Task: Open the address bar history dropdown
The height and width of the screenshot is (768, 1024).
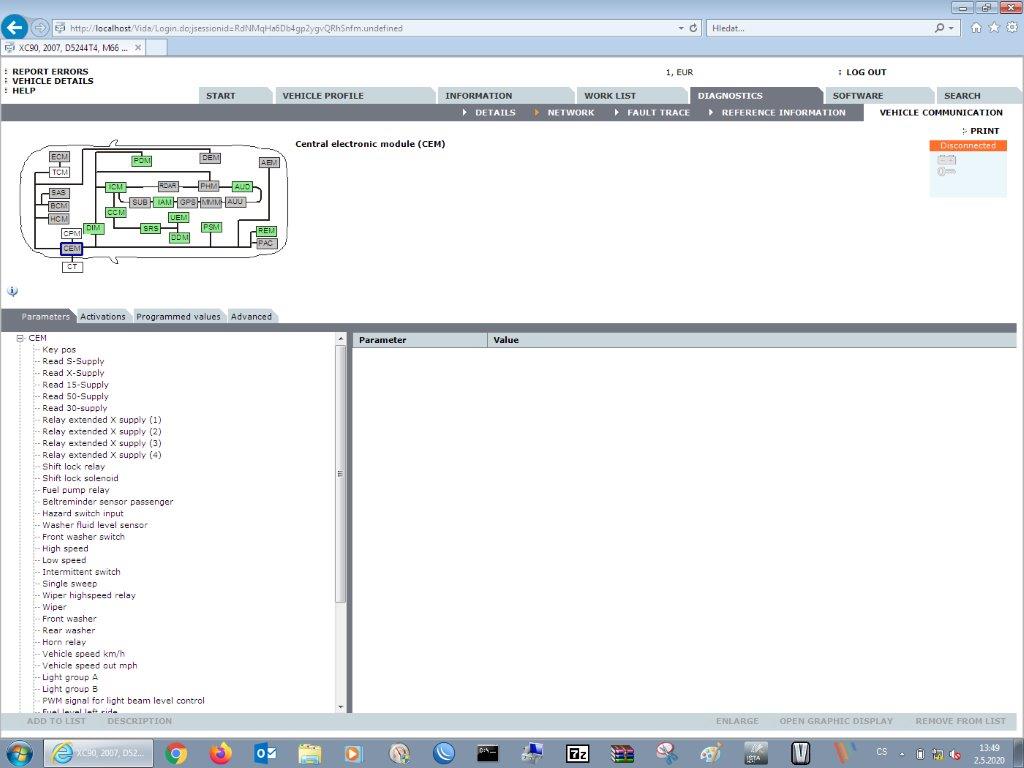Action: [682, 28]
